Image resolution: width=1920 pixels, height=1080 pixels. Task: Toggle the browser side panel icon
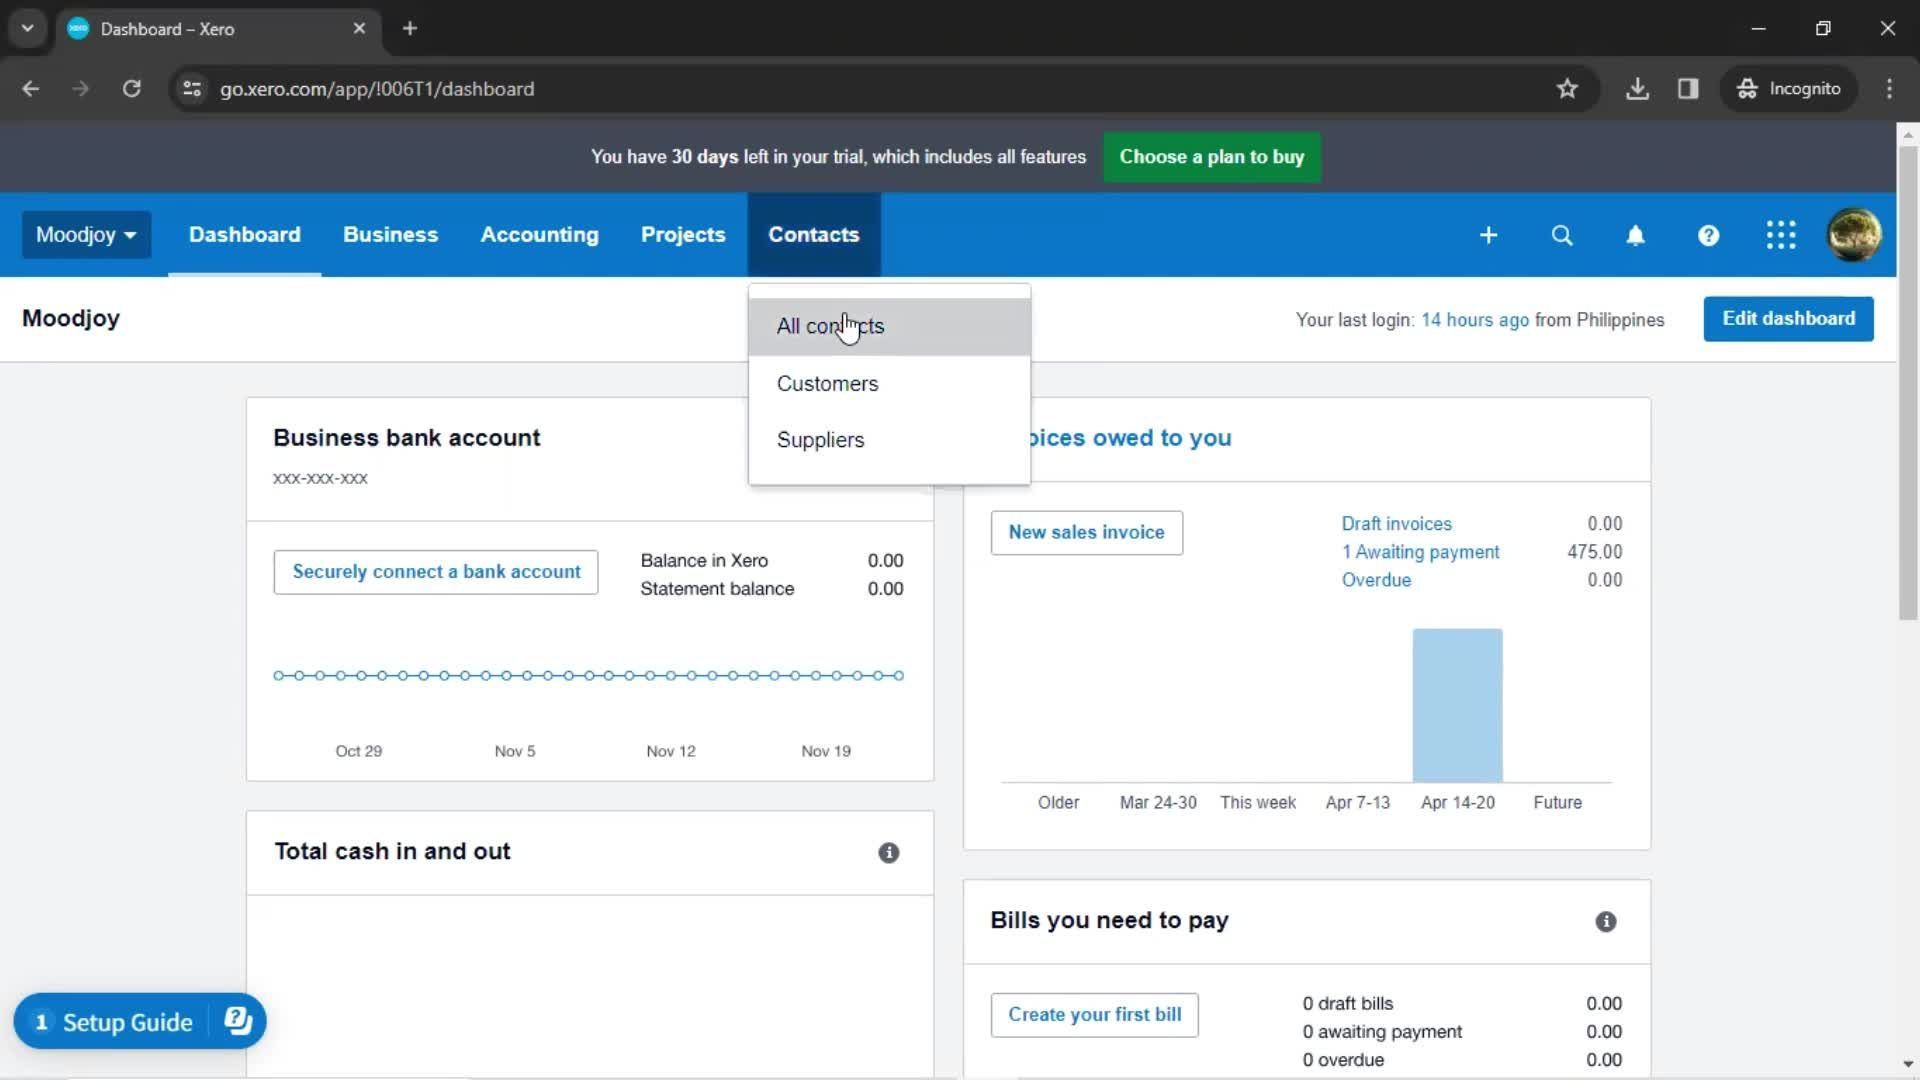1688,89
